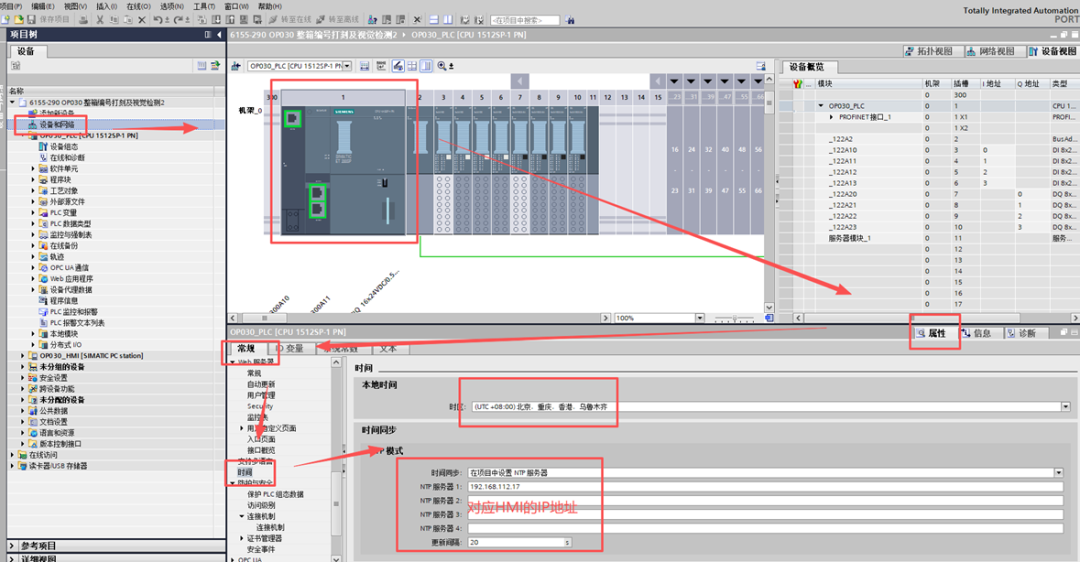The image size is (1080, 562).
Task: Open the 时区 time zone dropdown
Action: pos(1066,407)
